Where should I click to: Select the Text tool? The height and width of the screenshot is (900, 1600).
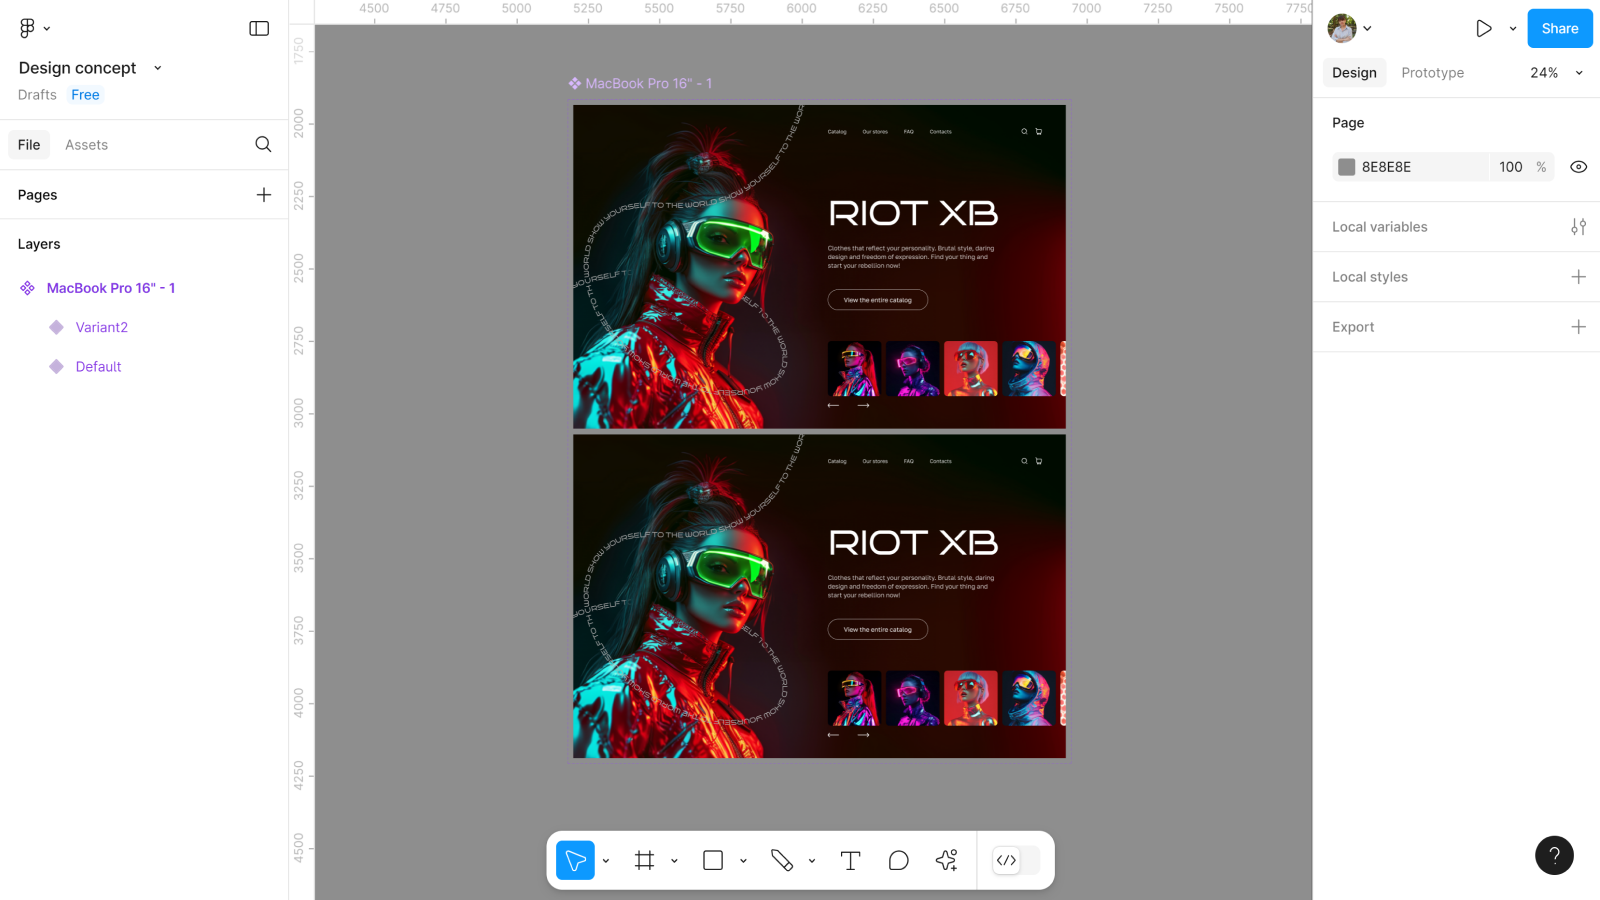pyautogui.click(x=850, y=860)
